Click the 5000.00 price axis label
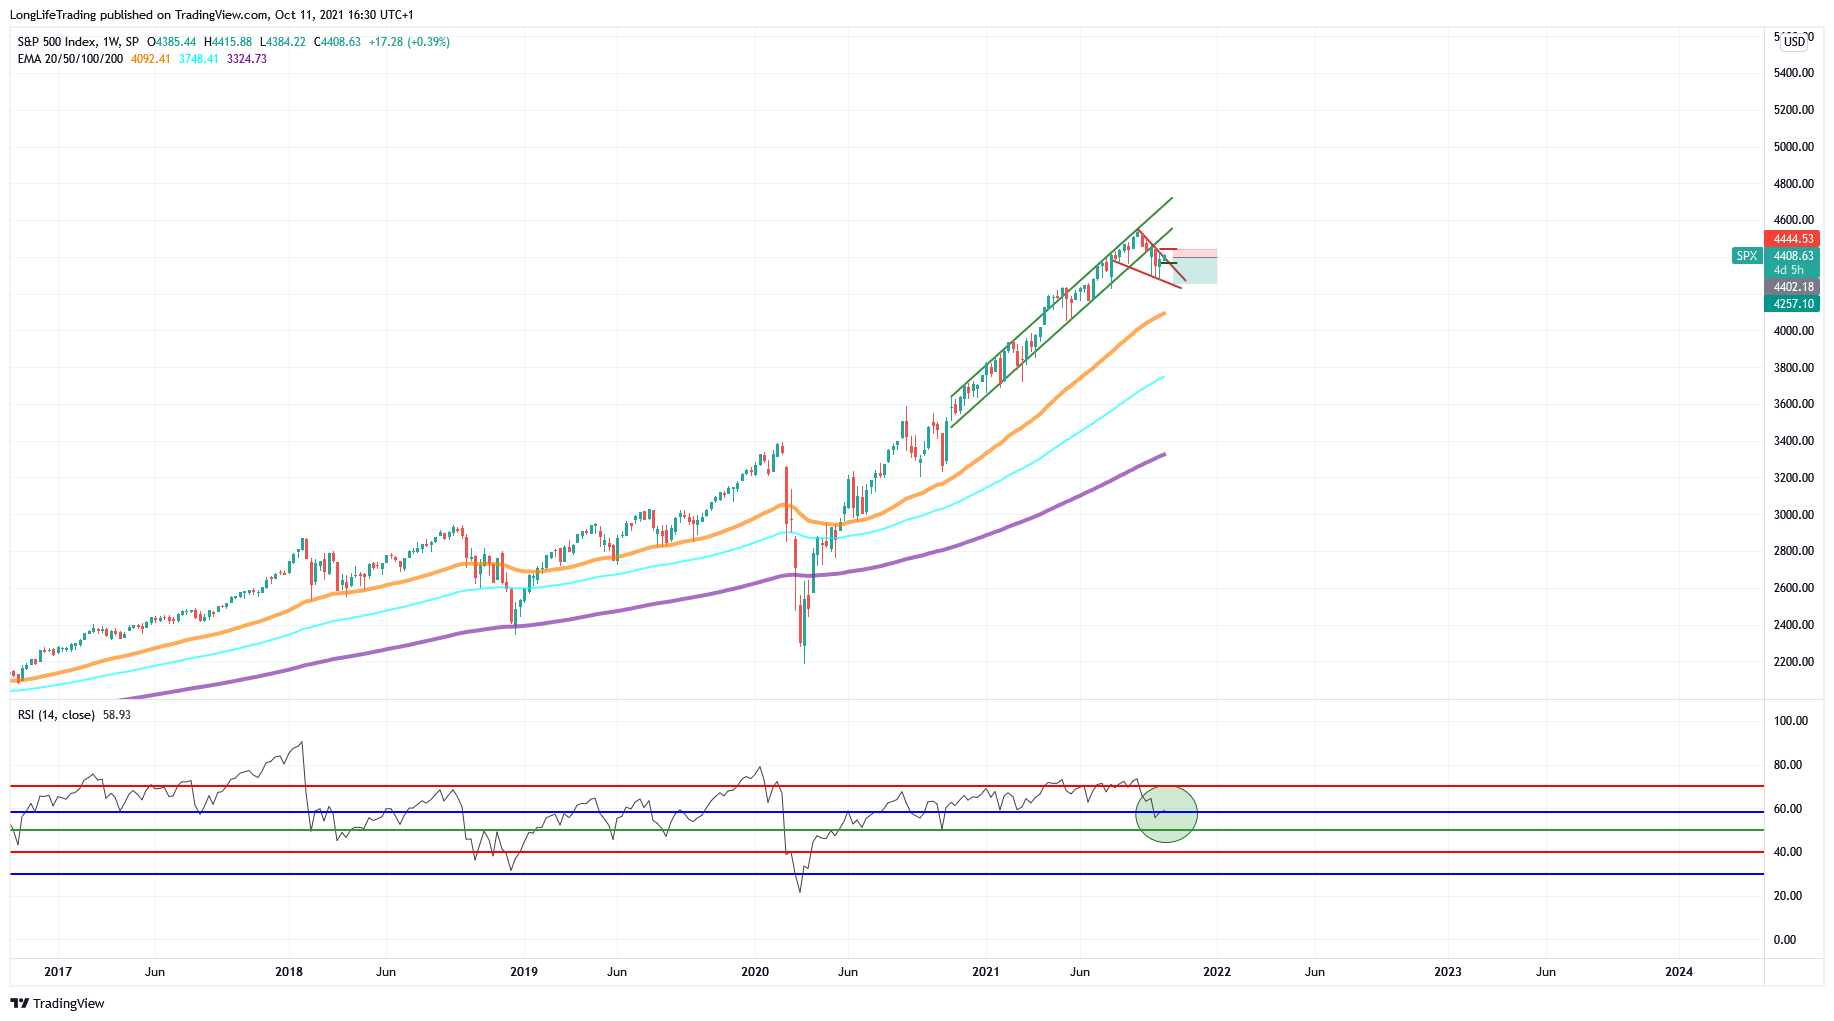 tap(1794, 147)
